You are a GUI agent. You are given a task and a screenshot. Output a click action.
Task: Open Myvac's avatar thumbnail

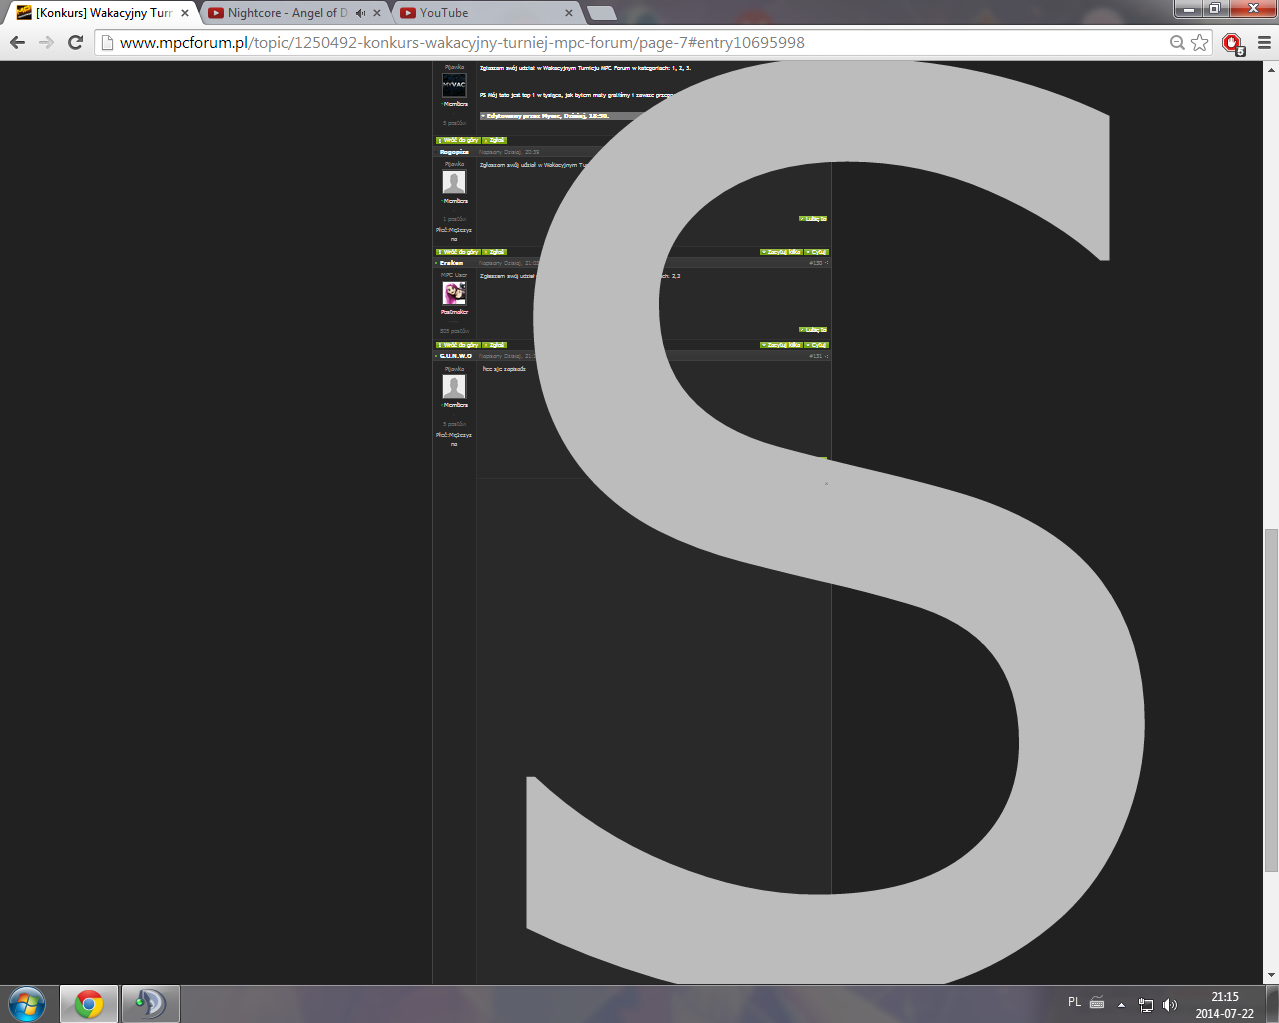pyautogui.click(x=454, y=85)
